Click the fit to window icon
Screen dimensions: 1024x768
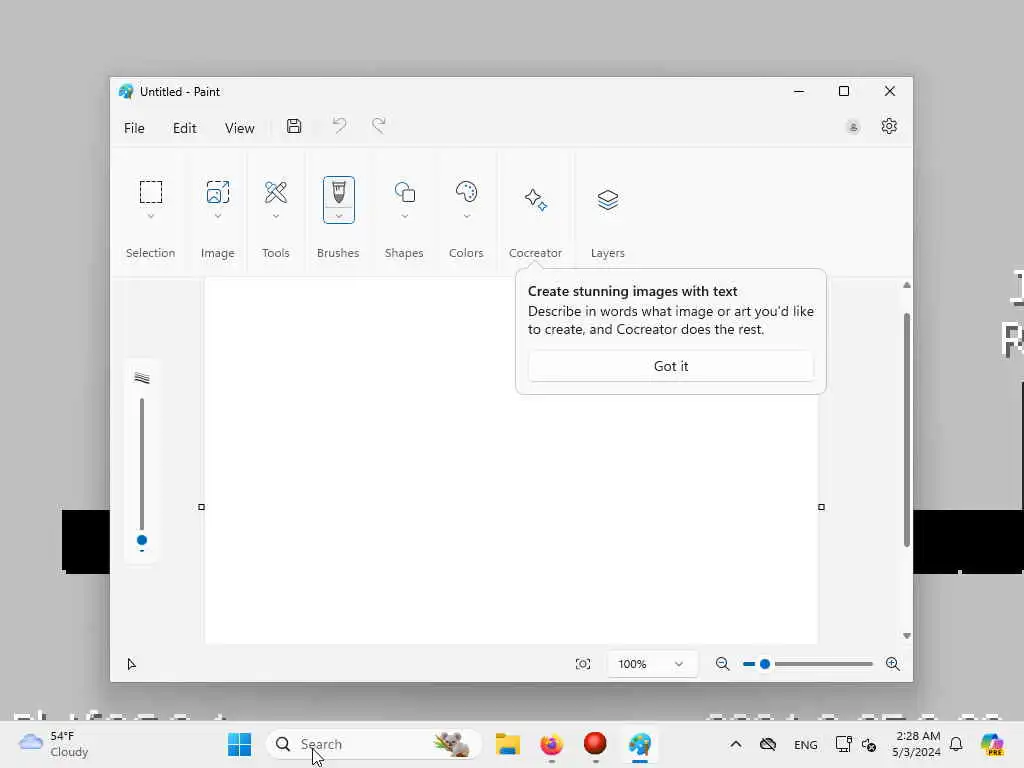click(x=583, y=664)
